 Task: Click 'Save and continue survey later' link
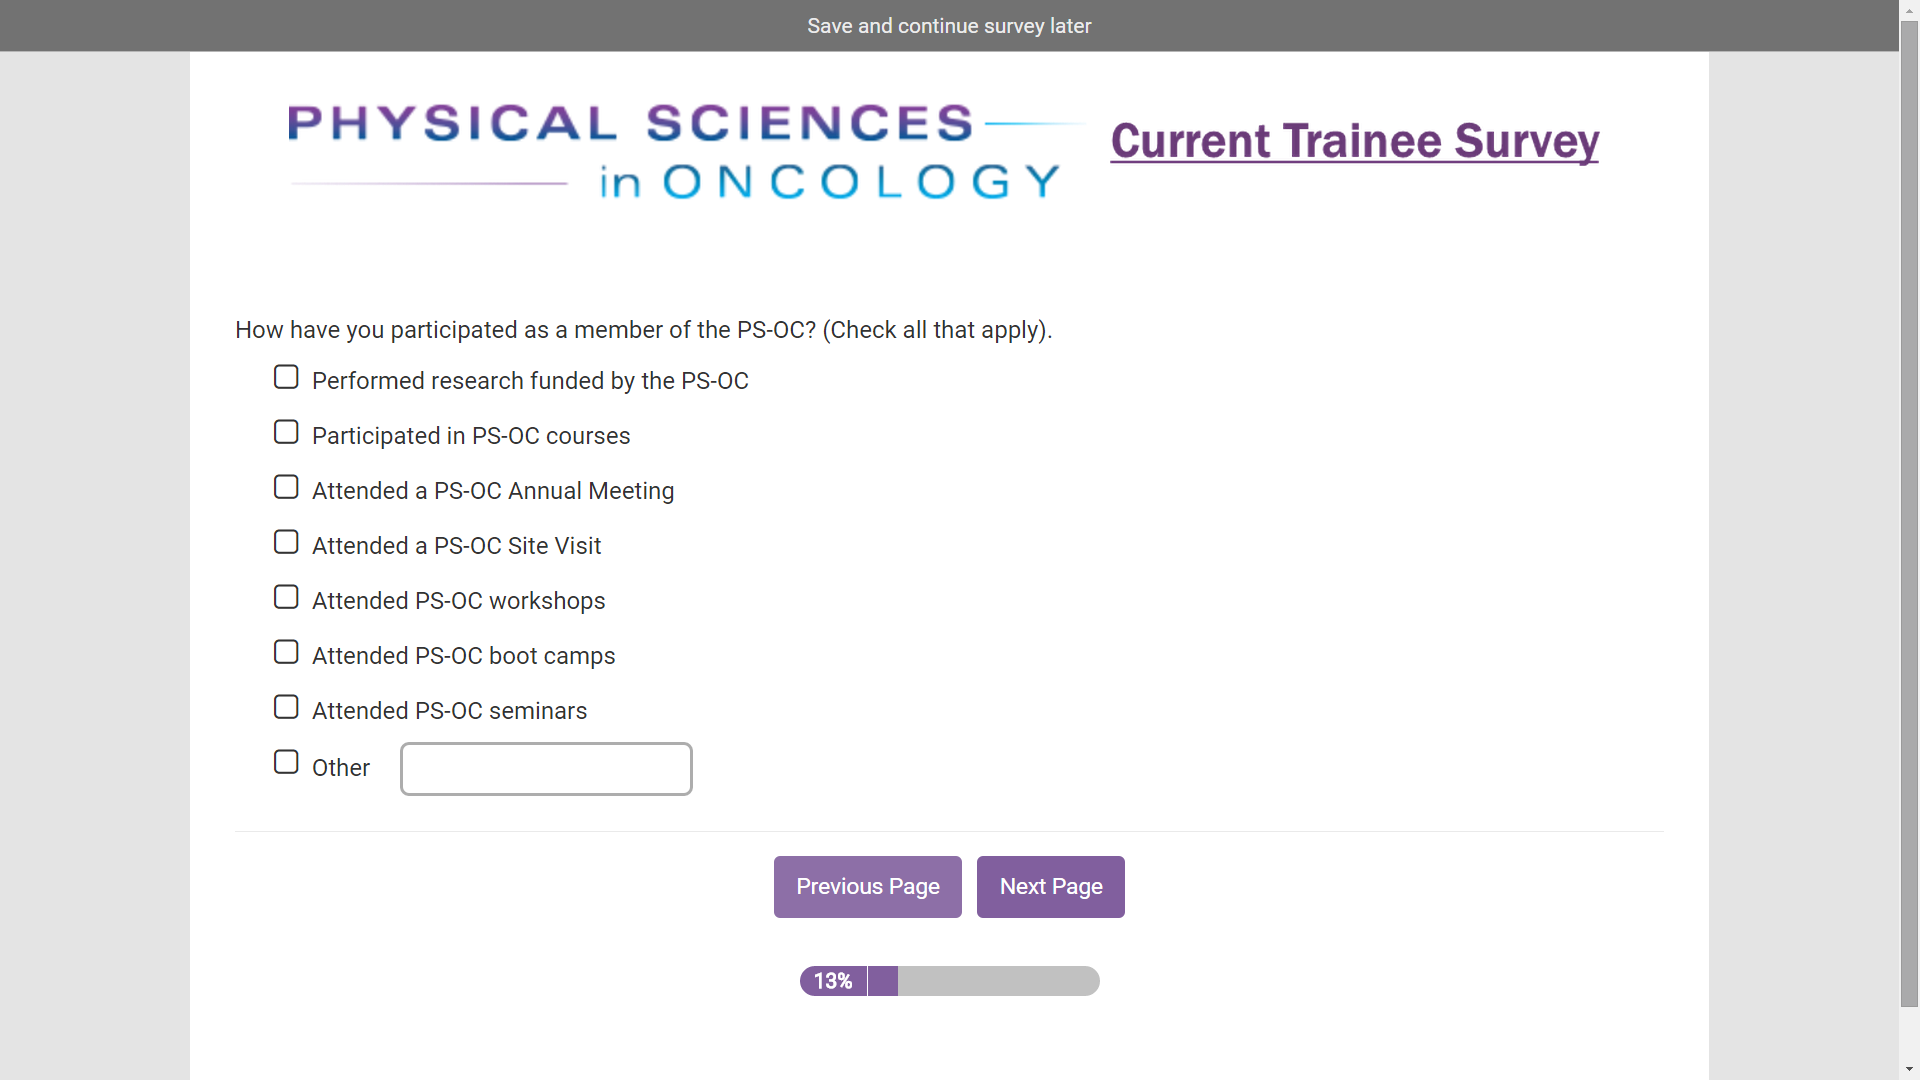[949, 26]
